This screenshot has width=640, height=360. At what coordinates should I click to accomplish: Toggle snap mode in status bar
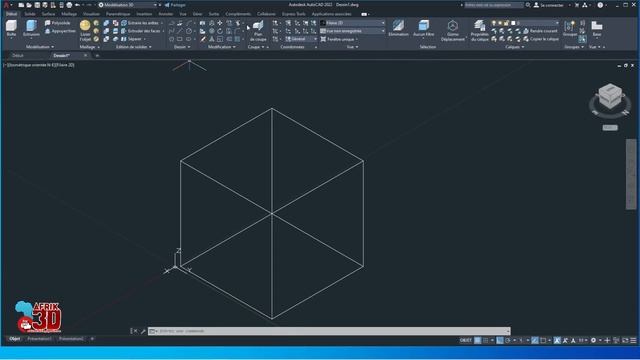pyautogui.click(x=486, y=340)
